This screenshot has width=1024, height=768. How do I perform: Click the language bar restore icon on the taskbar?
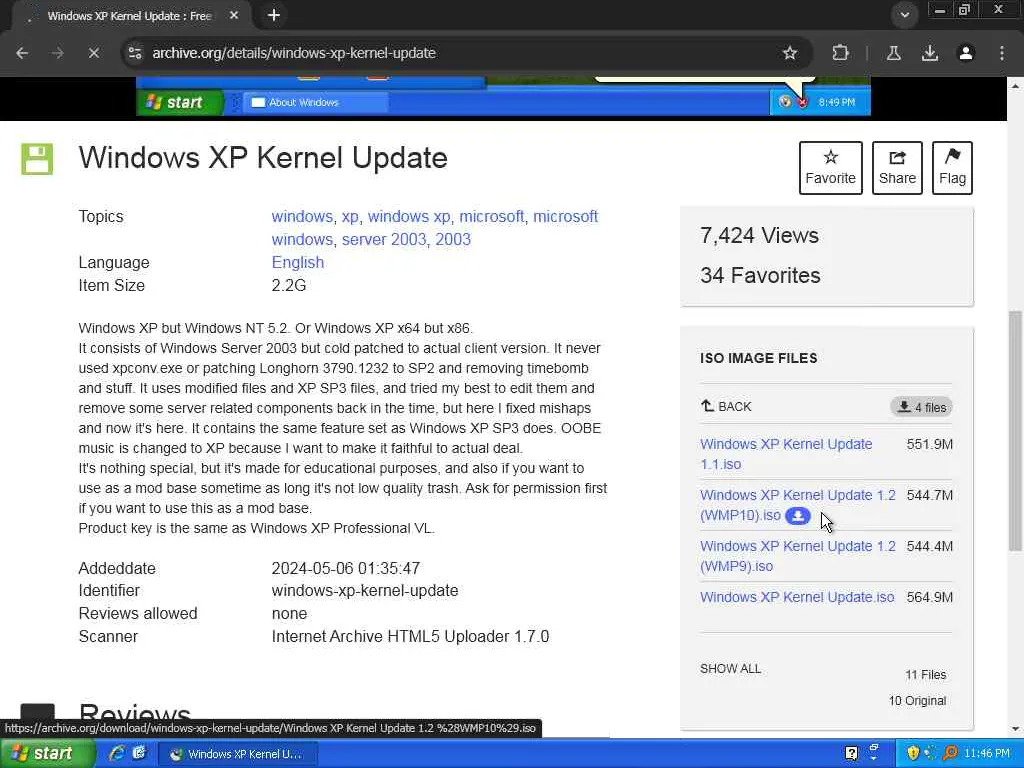[x=873, y=748]
